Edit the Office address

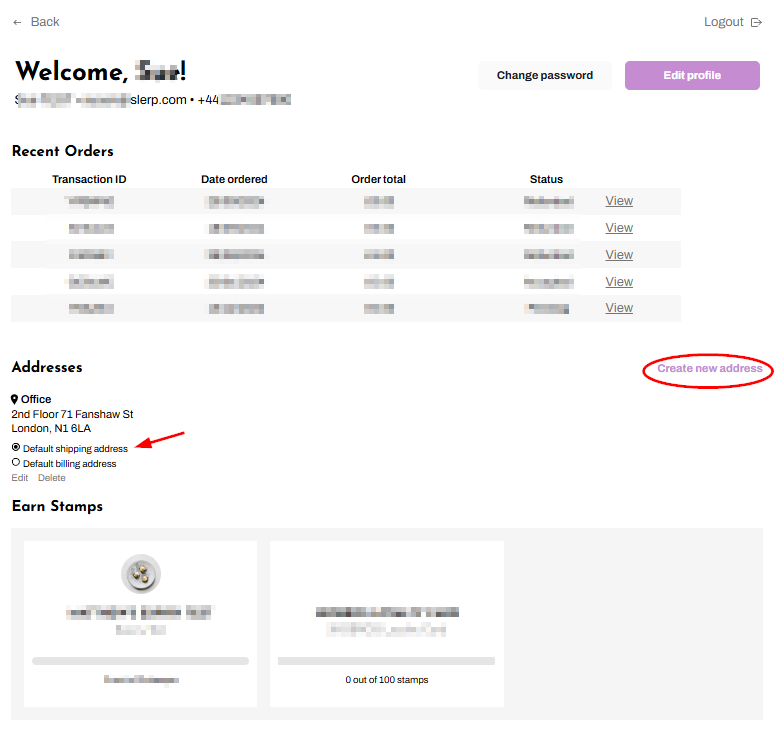click(x=20, y=478)
